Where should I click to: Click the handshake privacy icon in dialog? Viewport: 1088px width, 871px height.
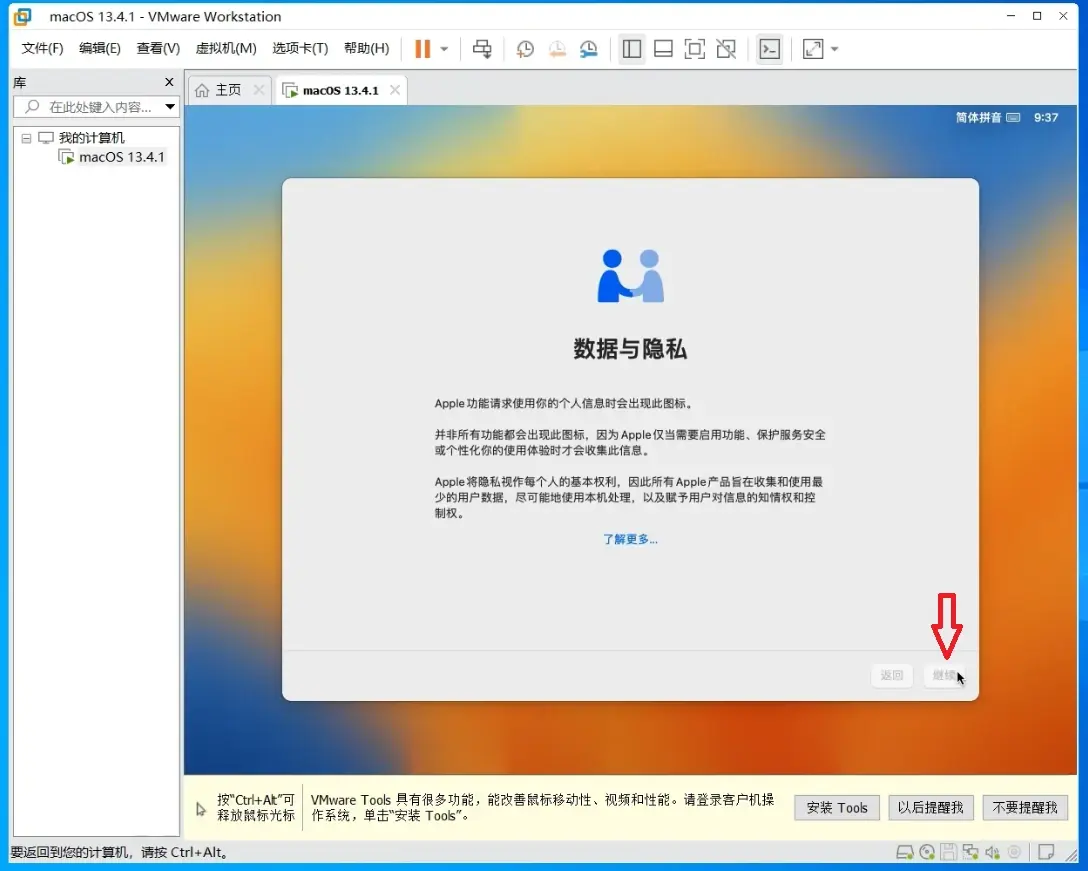630,276
